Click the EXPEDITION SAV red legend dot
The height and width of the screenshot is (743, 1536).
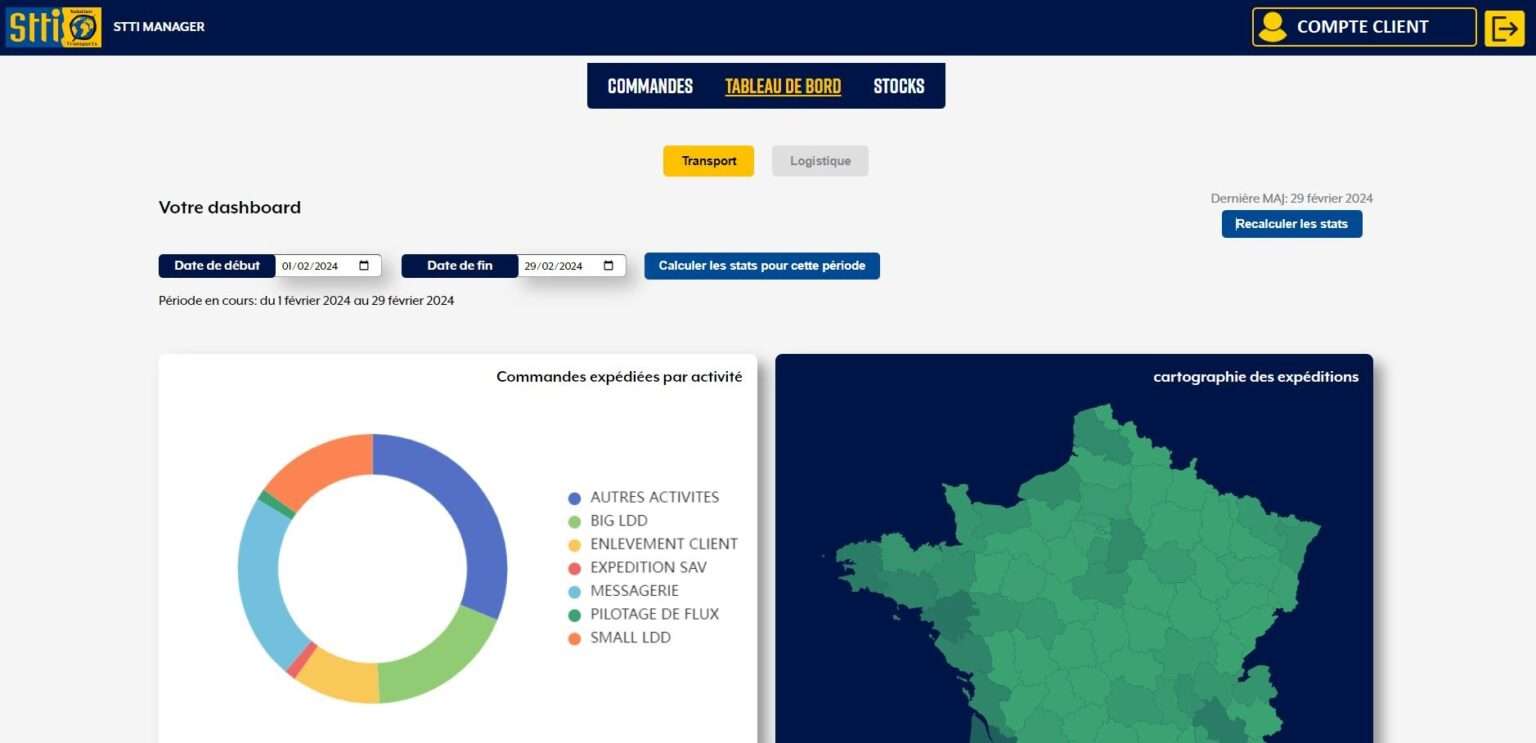[574, 567]
